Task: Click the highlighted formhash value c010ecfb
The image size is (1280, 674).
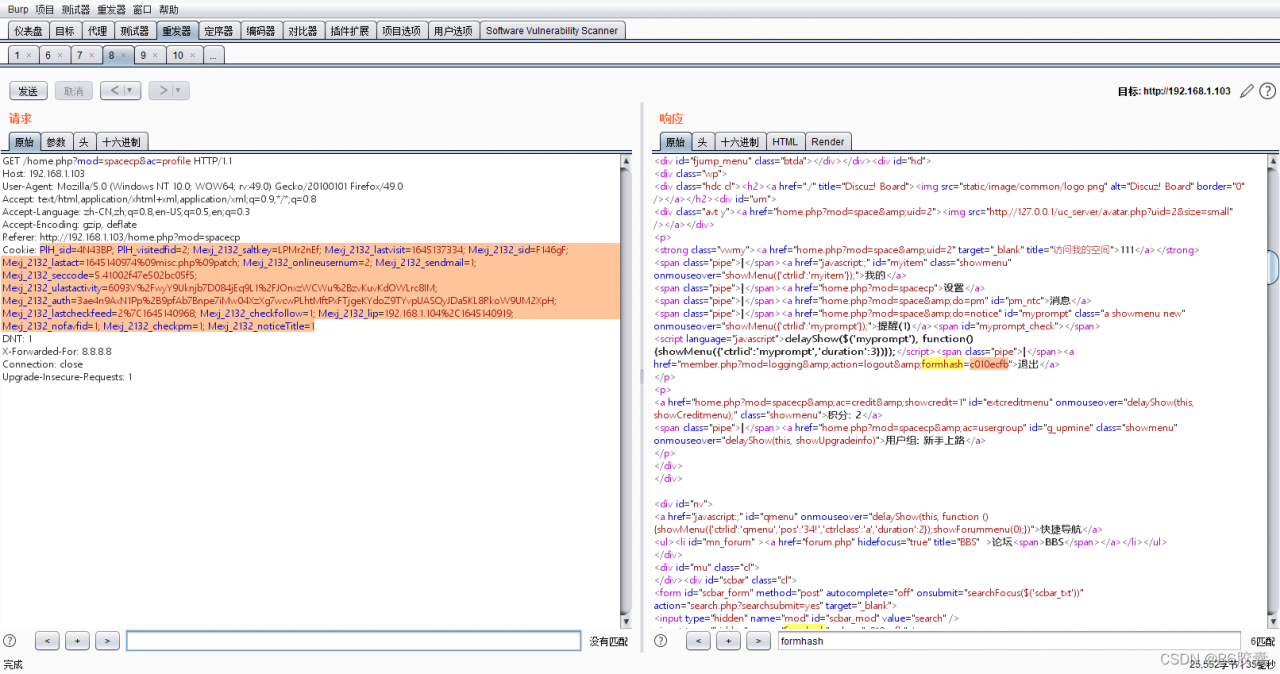Action: click(990, 364)
